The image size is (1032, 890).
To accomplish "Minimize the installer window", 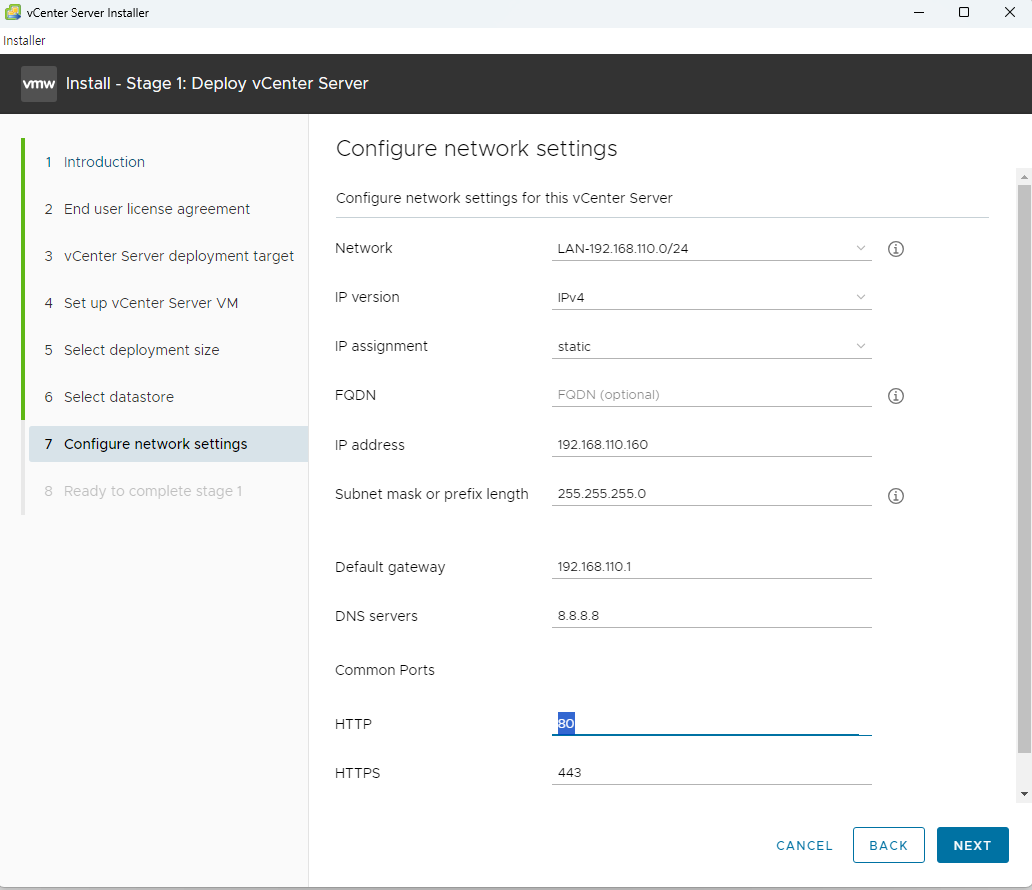I will [x=919, y=12].
